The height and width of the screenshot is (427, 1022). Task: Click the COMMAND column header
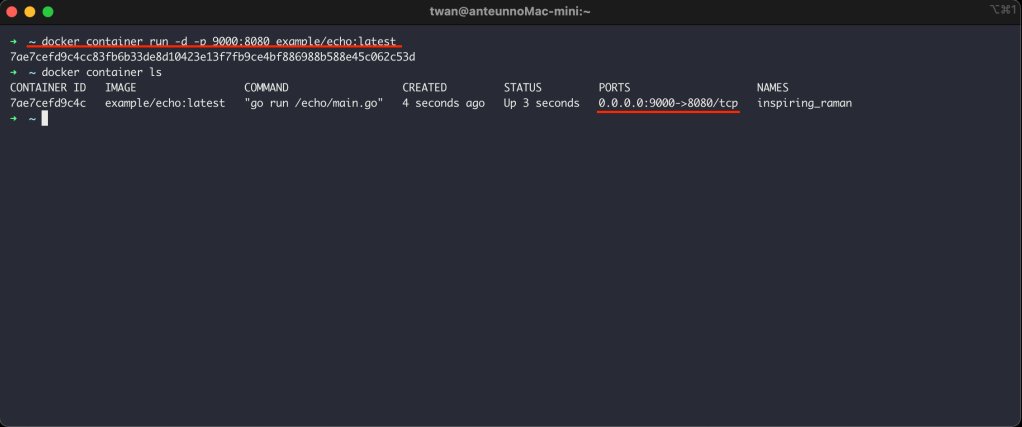266,88
